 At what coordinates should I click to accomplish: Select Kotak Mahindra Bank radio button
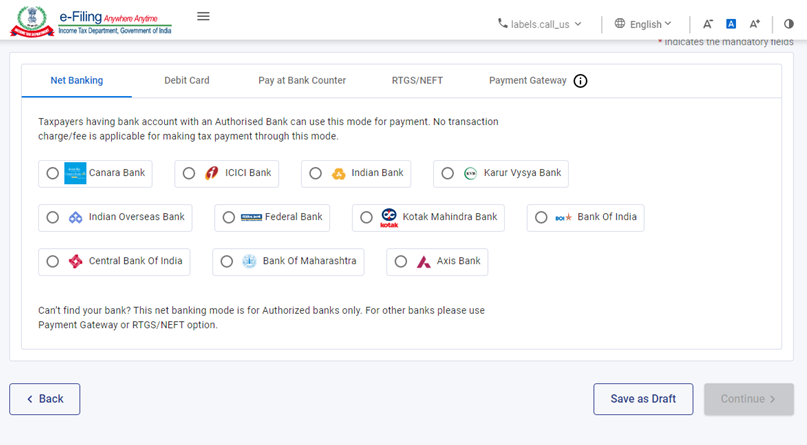[x=366, y=217]
